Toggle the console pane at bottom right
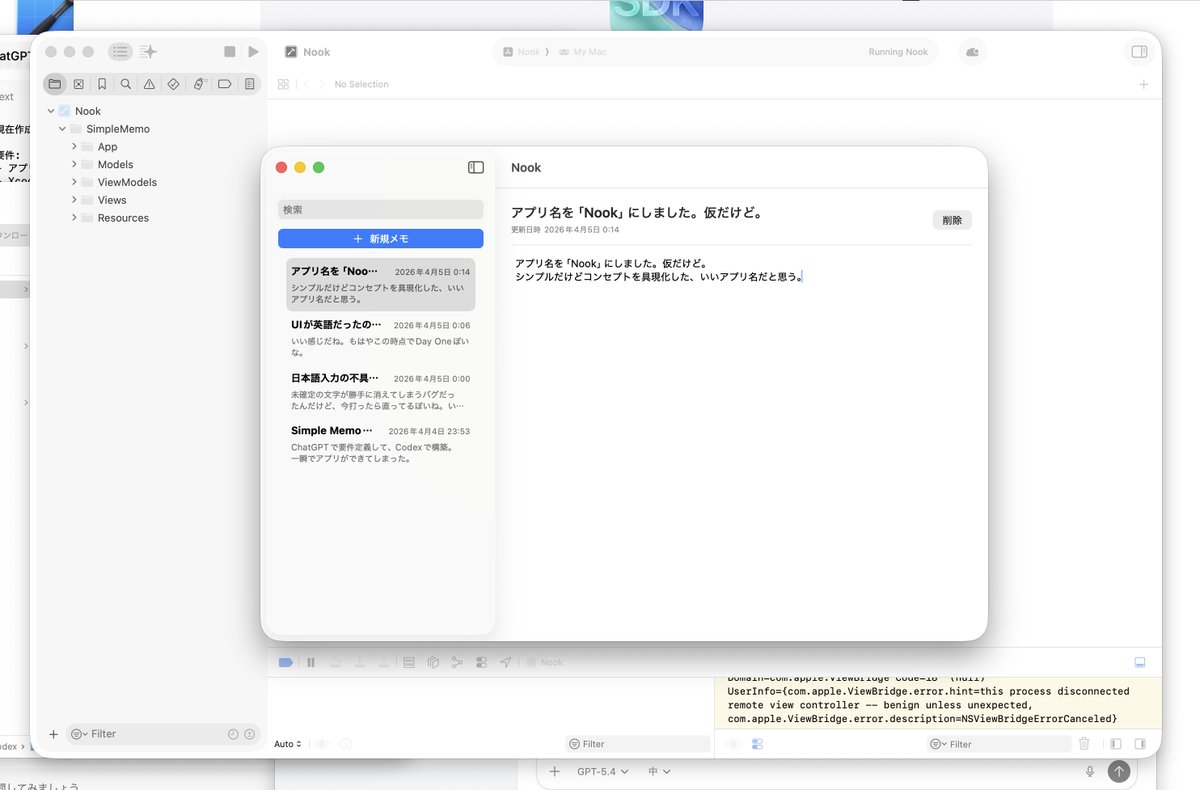Image resolution: width=1200 pixels, height=790 pixels. [x=1140, y=744]
